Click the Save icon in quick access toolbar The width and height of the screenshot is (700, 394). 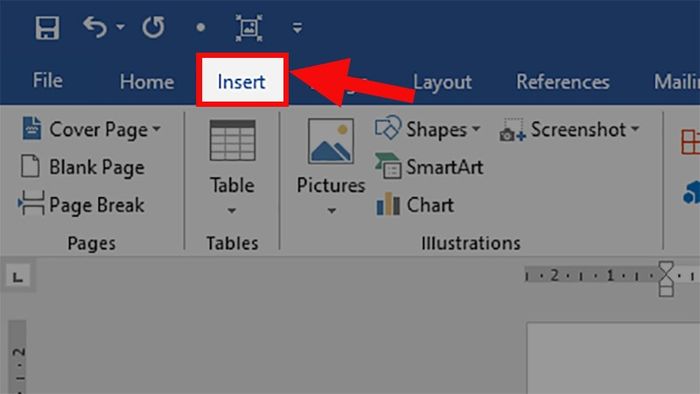pyautogui.click(x=47, y=28)
